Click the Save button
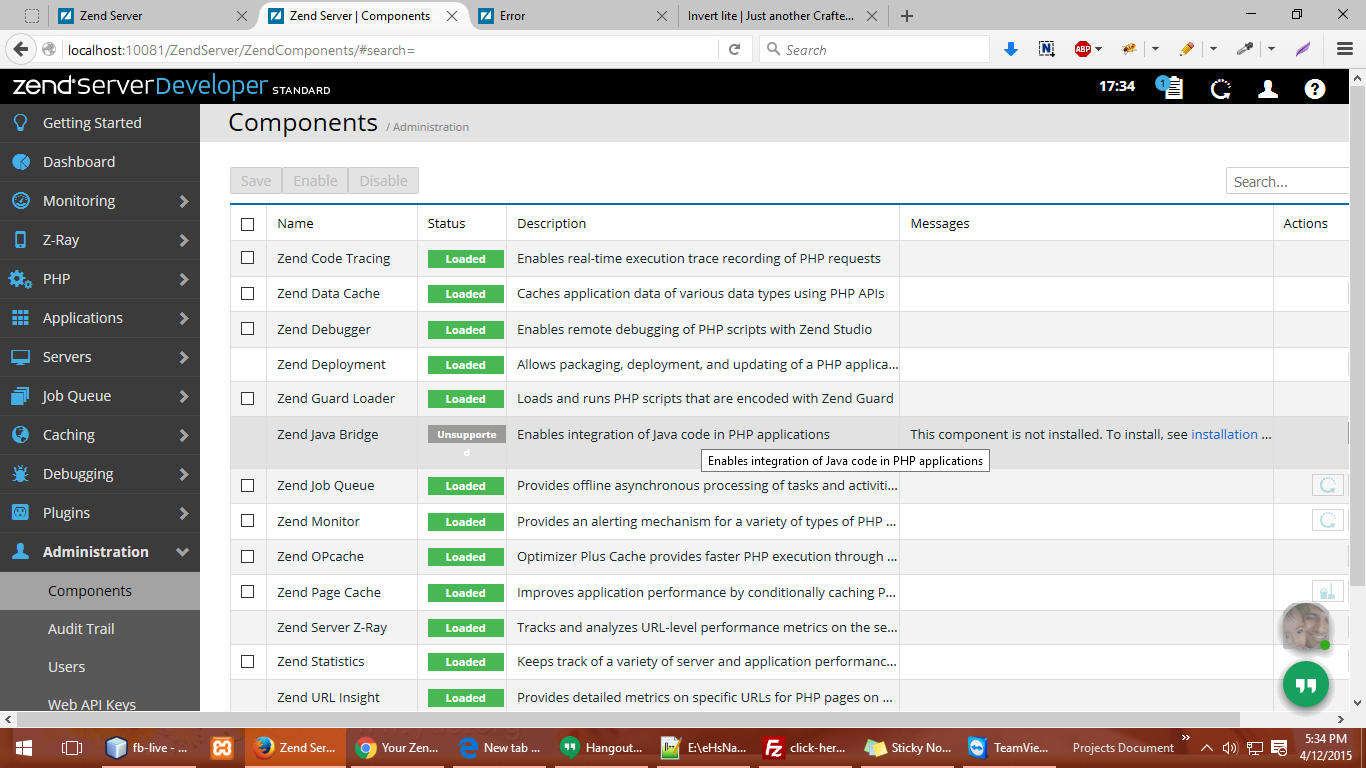 click(x=256, y=181)
